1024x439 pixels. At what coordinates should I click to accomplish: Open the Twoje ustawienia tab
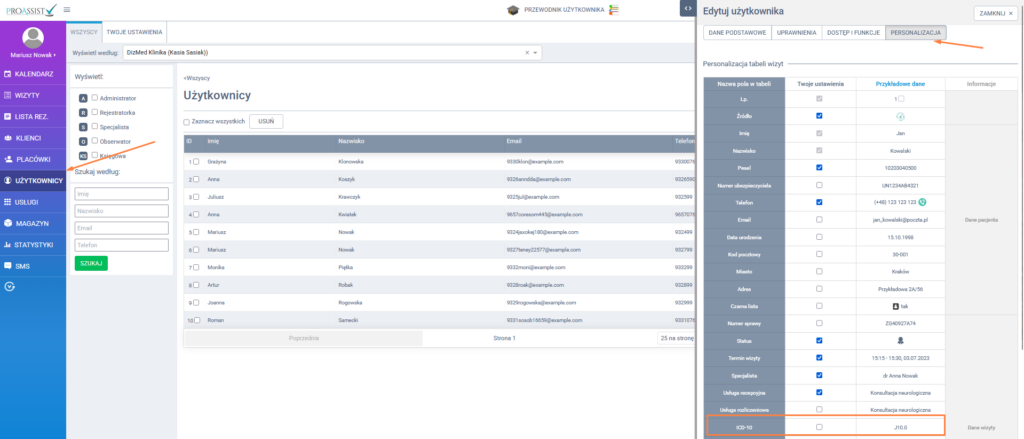coord(126,32)
